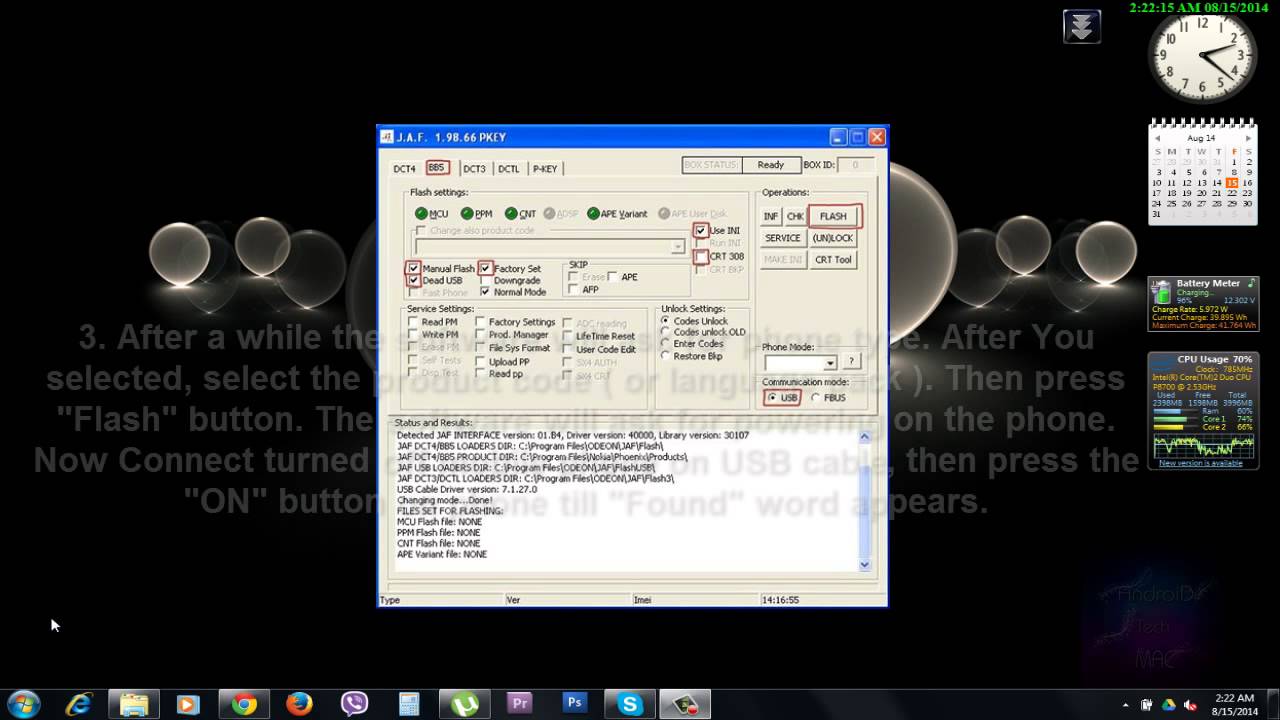Check the Skip AFP checkbox
Viewport: 1280px width, 720px height.
573,290
